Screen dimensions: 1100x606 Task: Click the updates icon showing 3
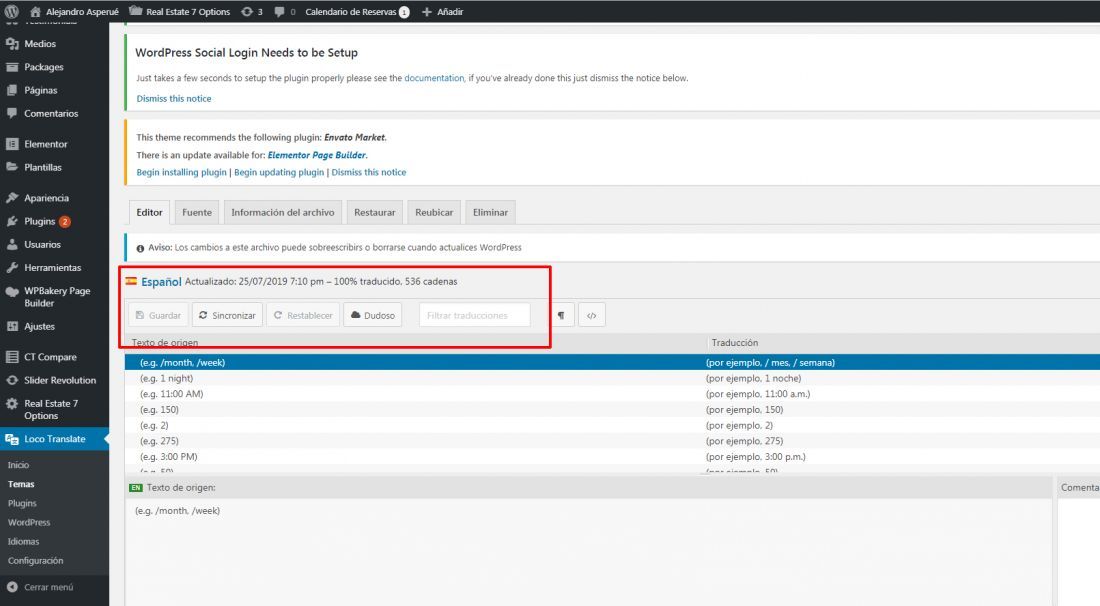point(251,11)
